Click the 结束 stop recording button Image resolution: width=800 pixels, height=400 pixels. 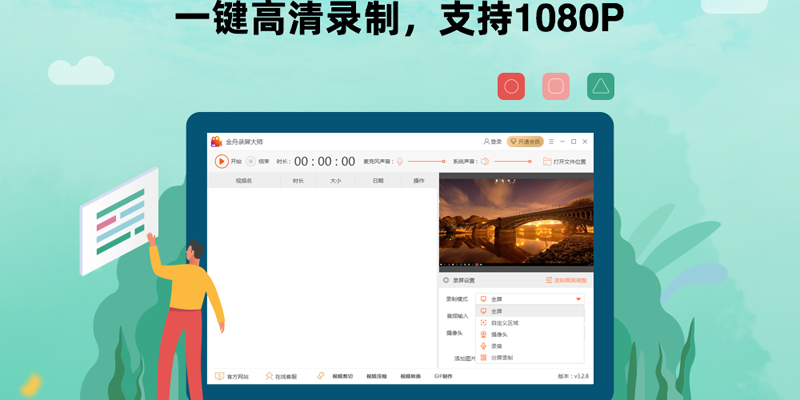251,161
